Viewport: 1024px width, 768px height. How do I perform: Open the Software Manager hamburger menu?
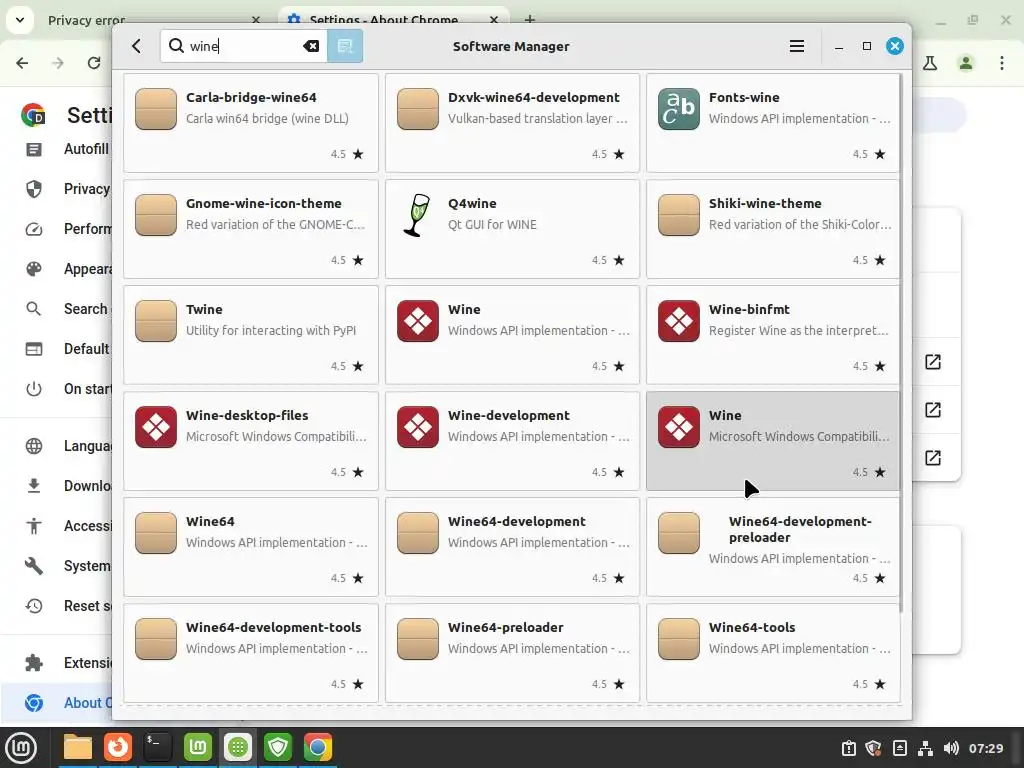(796, 46)
